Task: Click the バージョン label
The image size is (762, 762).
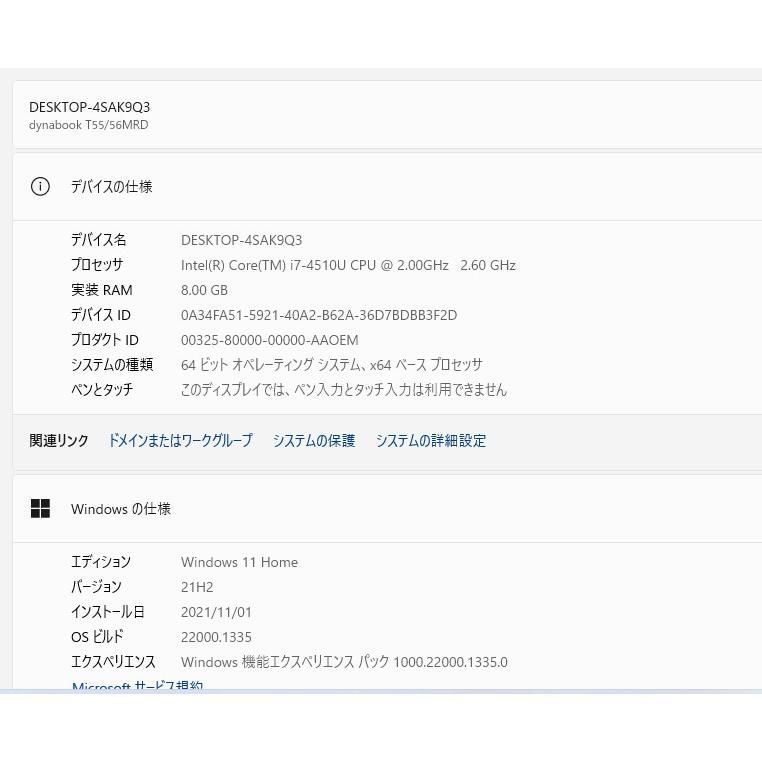Action: point(96,587)
